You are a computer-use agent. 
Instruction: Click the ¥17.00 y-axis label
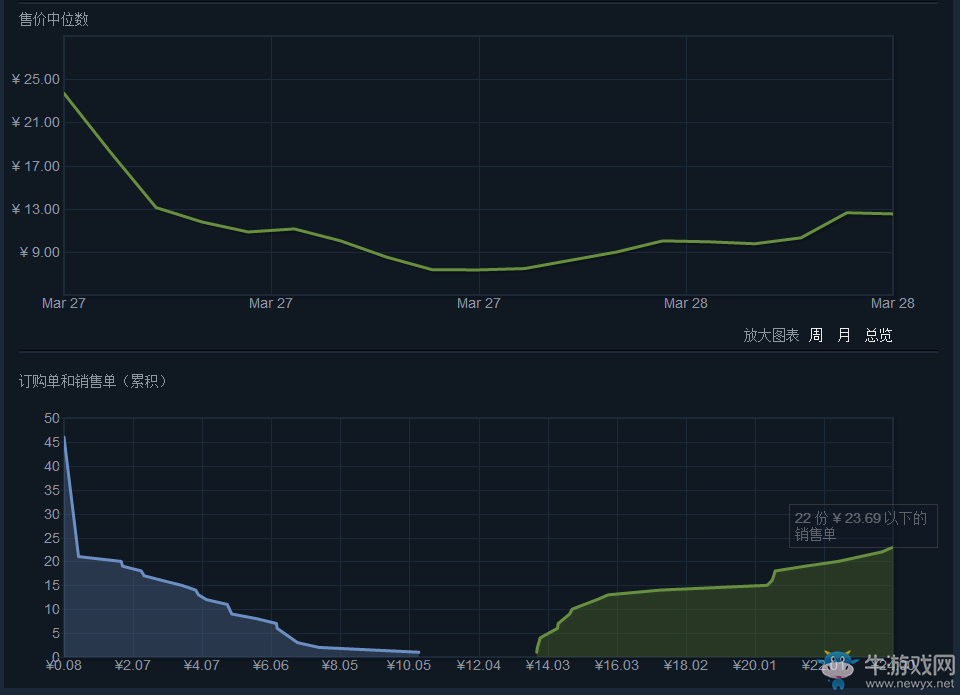36,166
